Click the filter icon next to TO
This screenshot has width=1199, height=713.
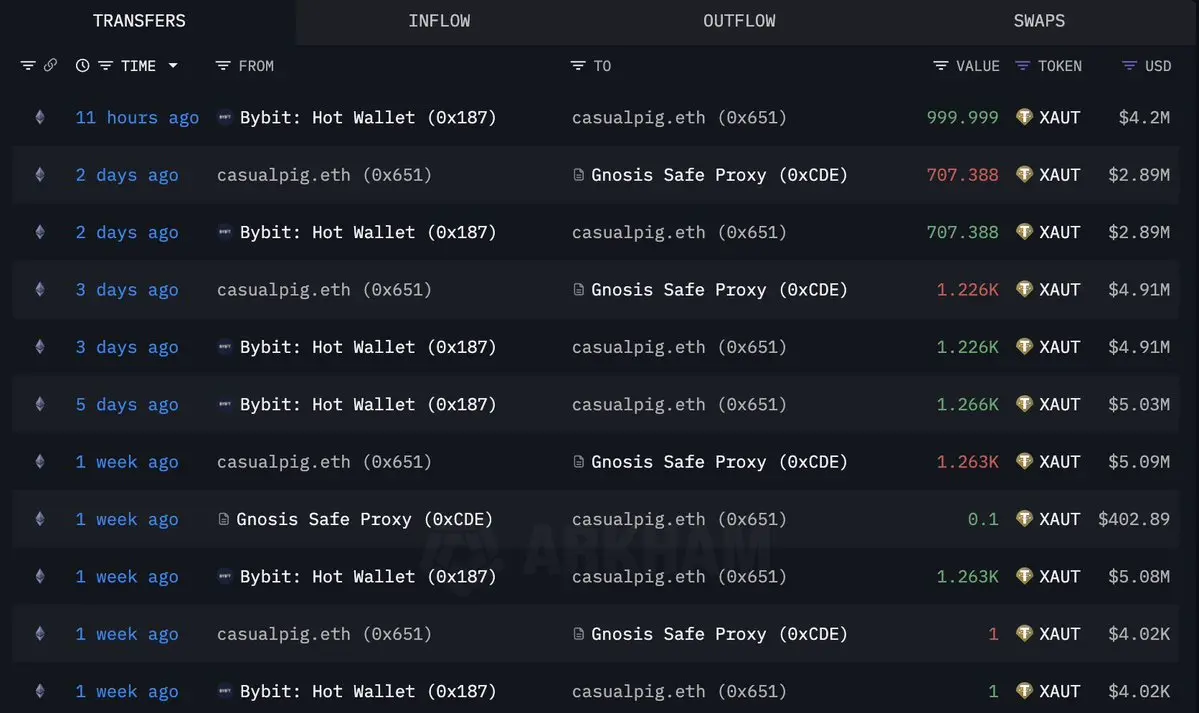click(x=578, y=66)
